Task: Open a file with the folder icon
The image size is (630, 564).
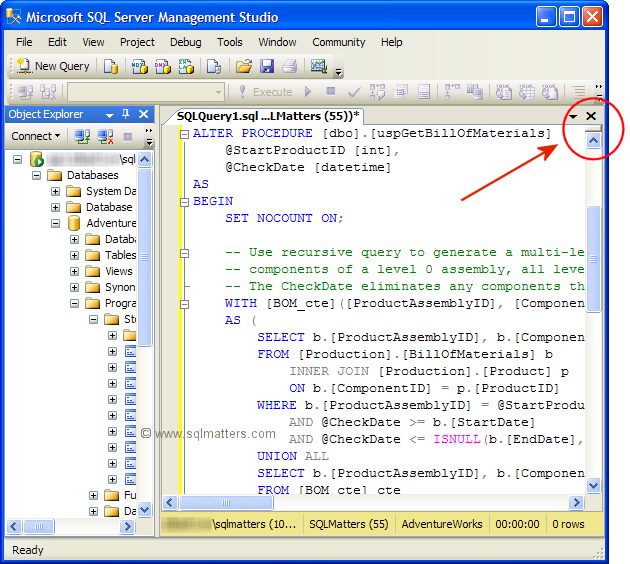Action: tap(243, 66)
